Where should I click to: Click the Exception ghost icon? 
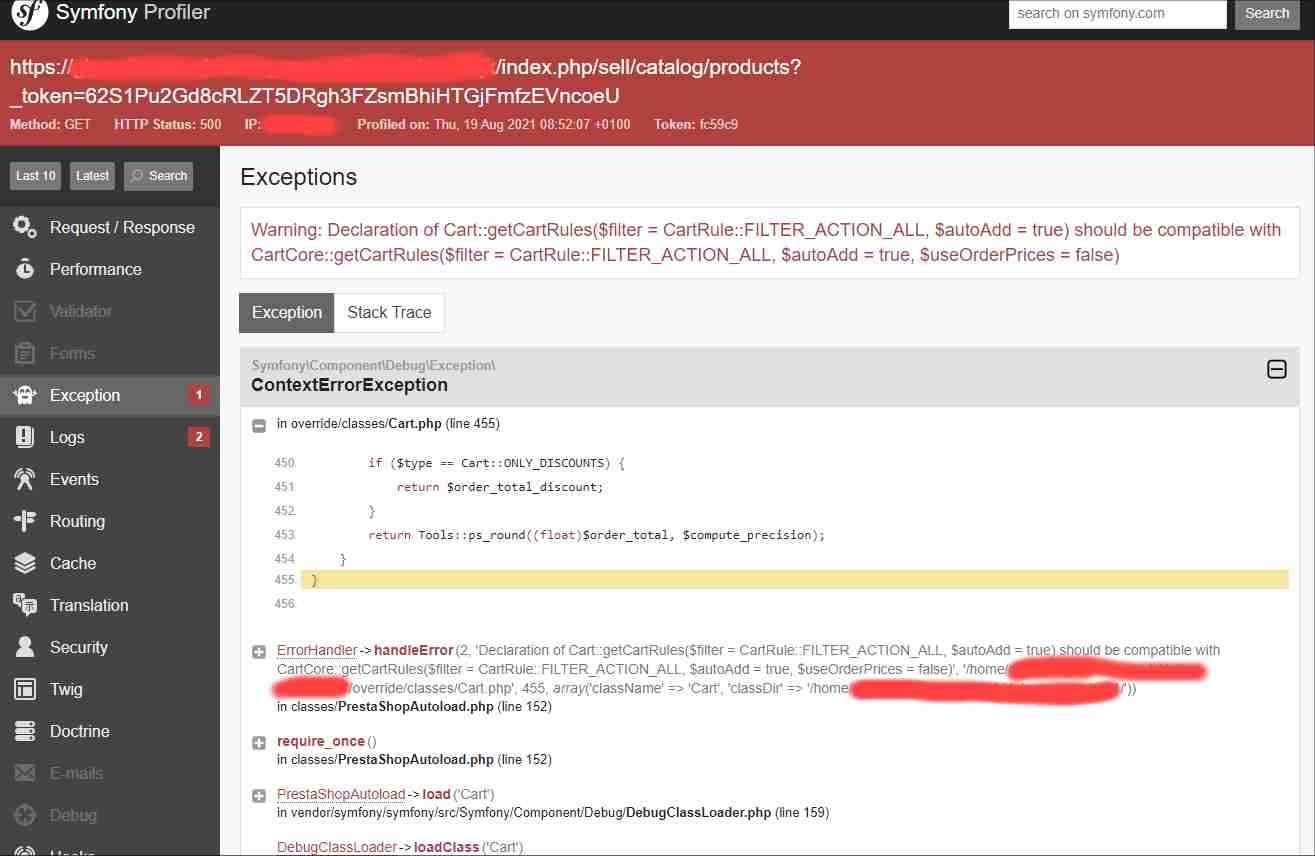click(x=25, y=395)
